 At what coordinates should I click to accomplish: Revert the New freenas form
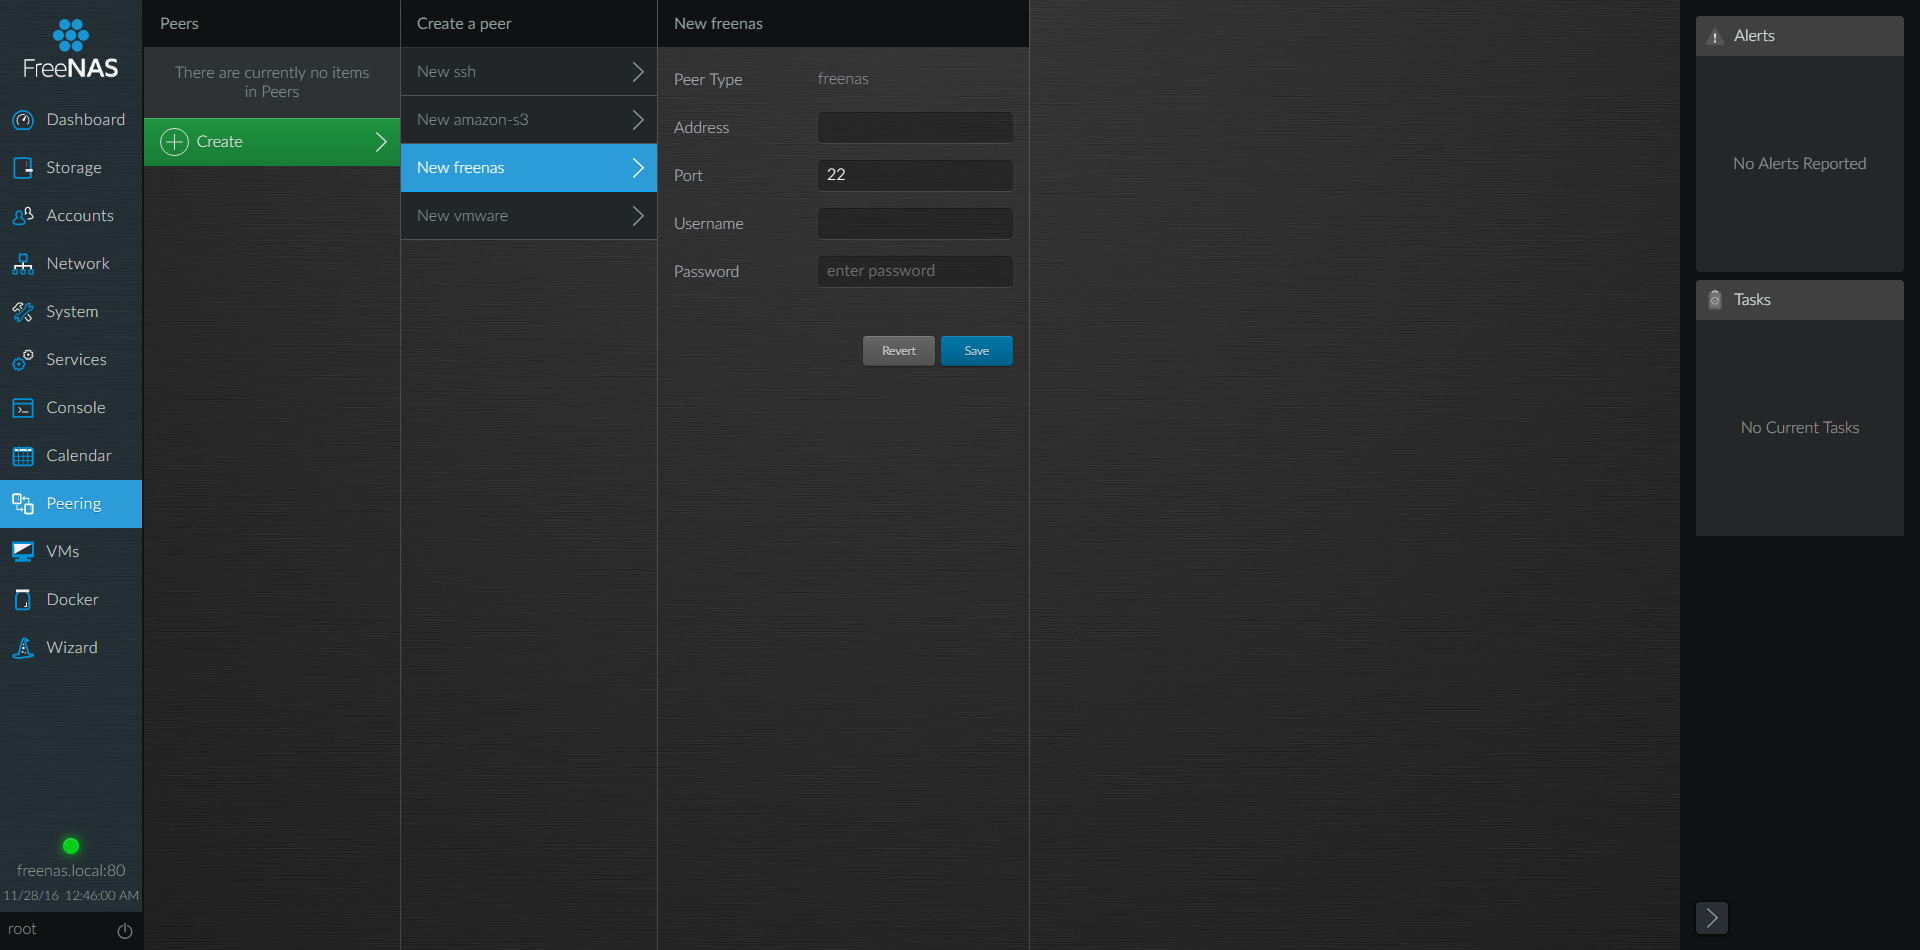coord(898,350)
